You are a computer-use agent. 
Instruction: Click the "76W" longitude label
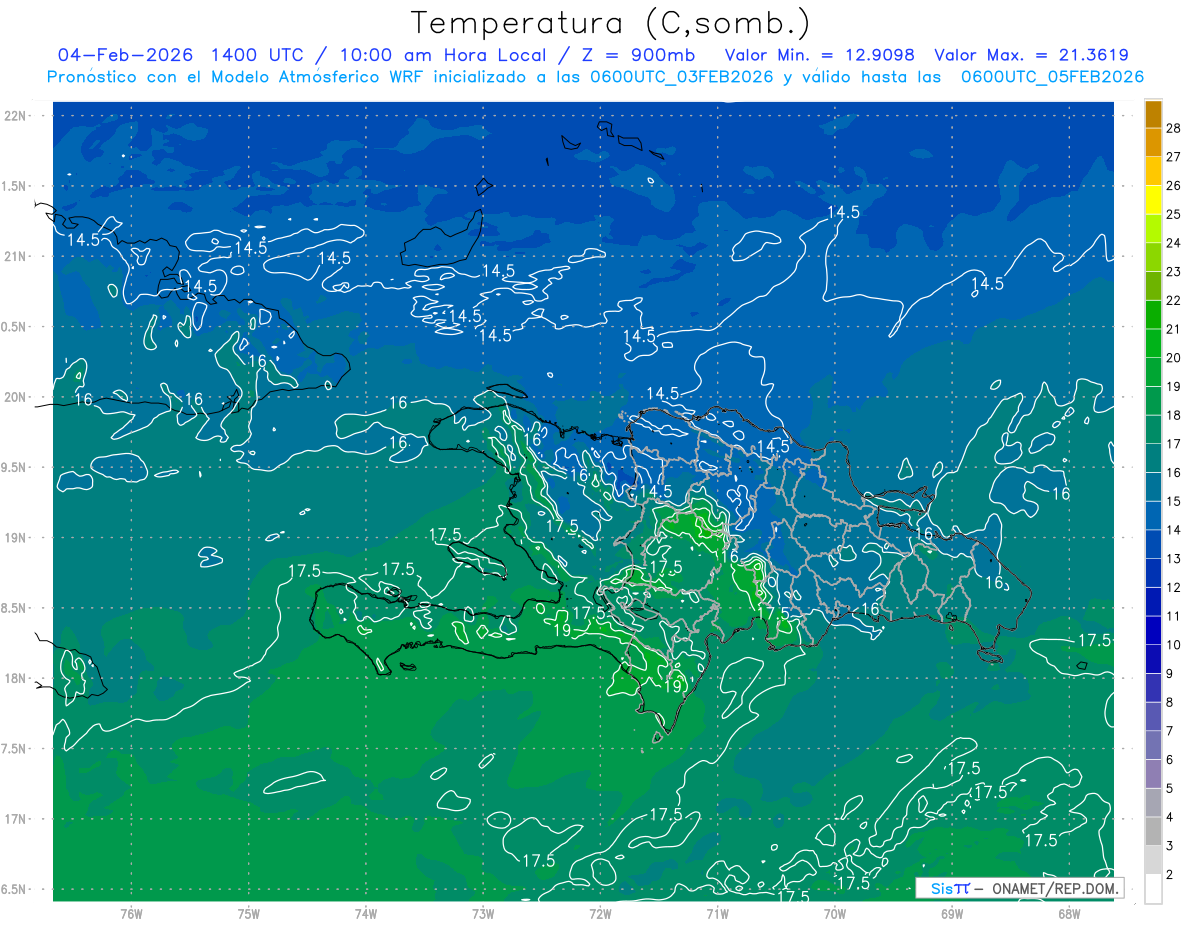(131, 914)
